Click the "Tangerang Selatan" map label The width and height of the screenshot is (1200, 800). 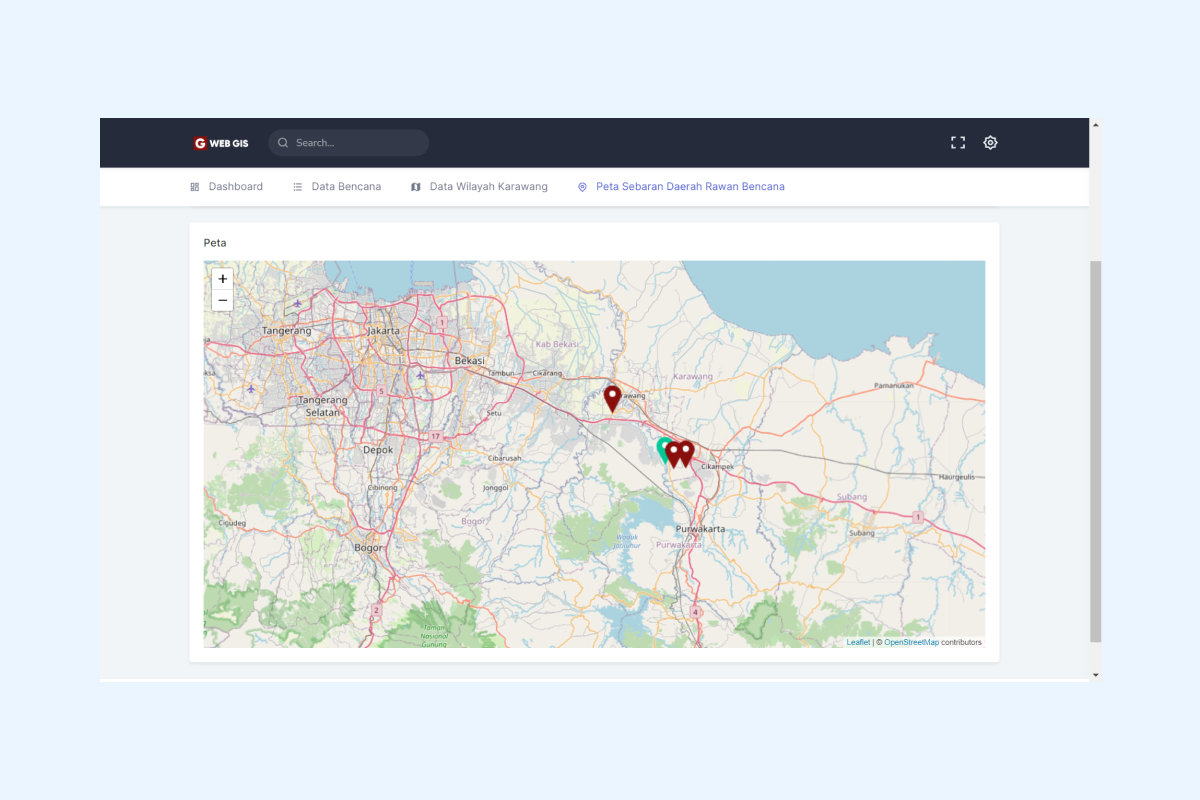[x=323, y=406]
